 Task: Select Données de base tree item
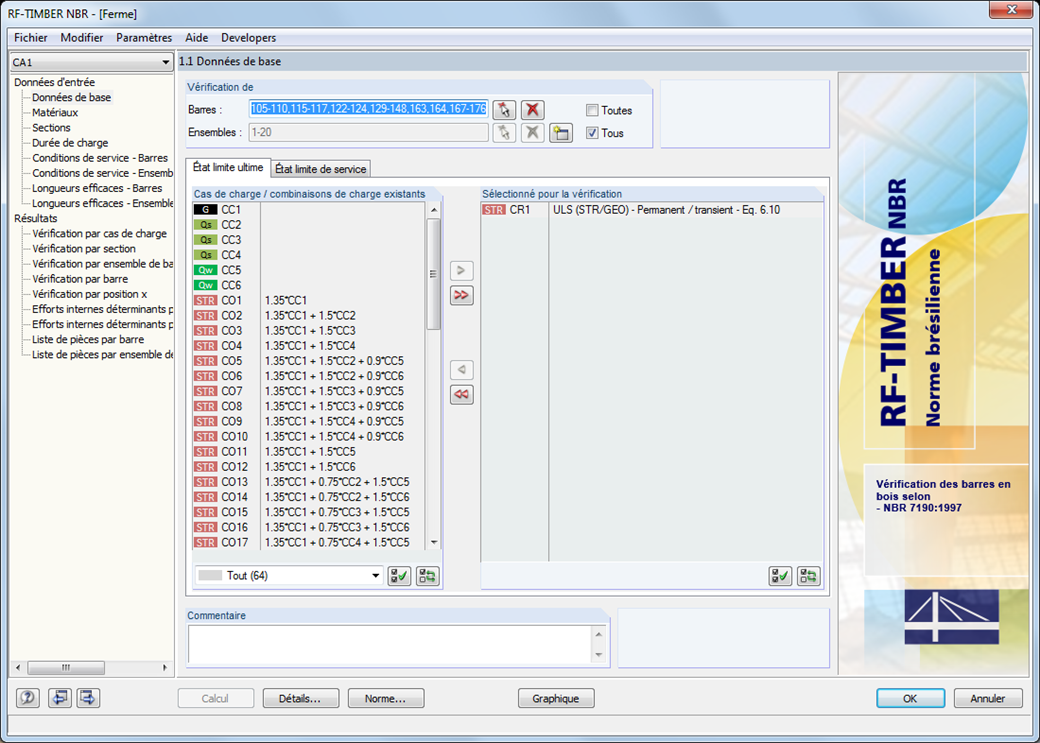point(72,98)
